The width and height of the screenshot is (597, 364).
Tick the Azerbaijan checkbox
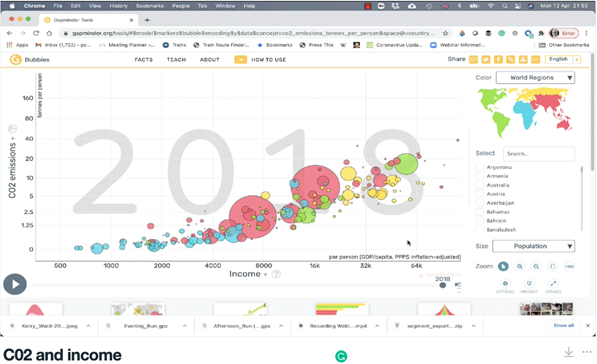point(480,203)
